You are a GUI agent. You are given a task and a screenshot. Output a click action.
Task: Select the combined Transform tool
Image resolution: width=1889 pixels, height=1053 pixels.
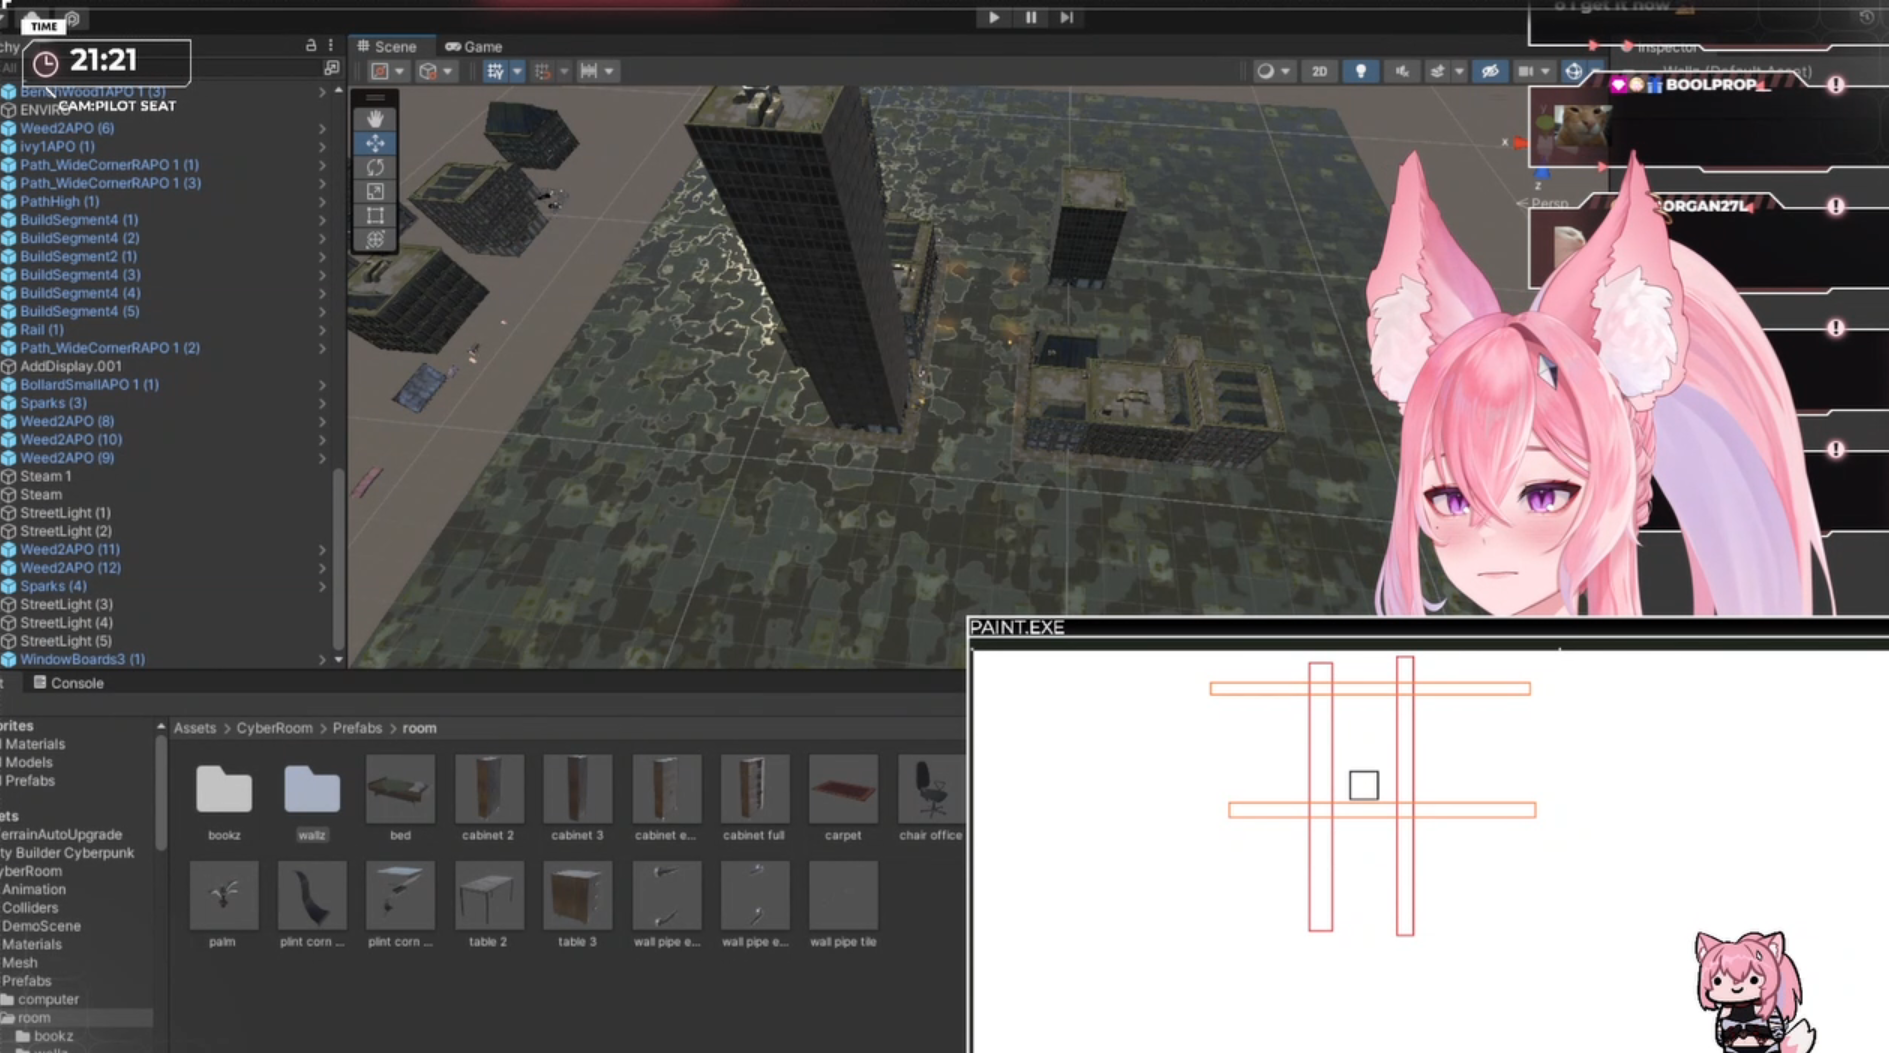click(375, 239)
